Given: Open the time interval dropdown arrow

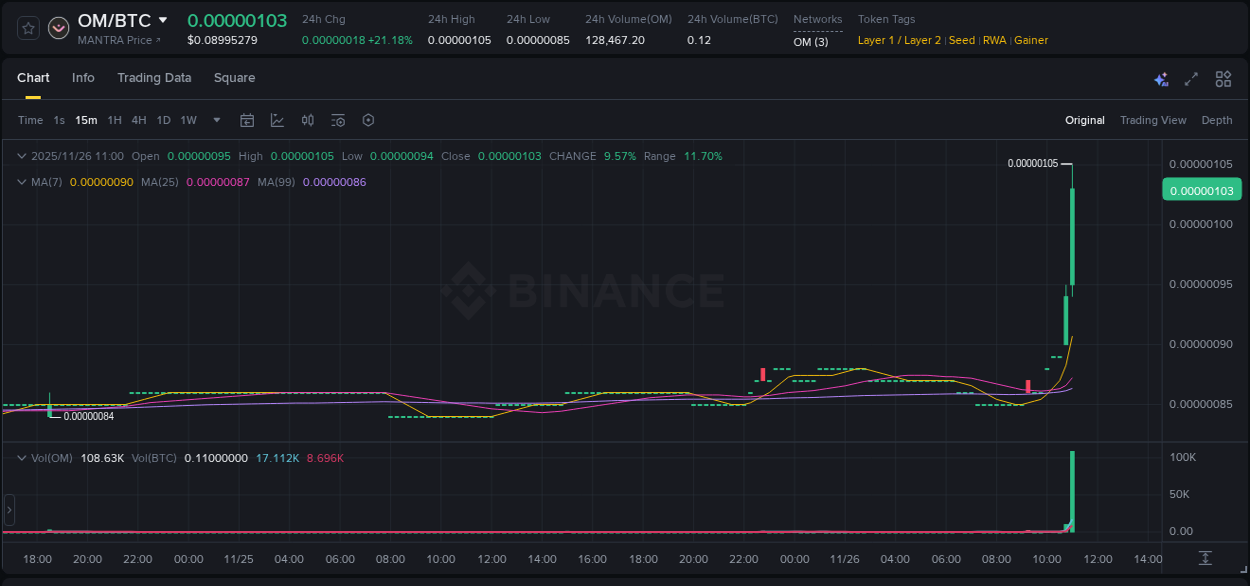Looking at the screenshot, I should pos(215,120).
